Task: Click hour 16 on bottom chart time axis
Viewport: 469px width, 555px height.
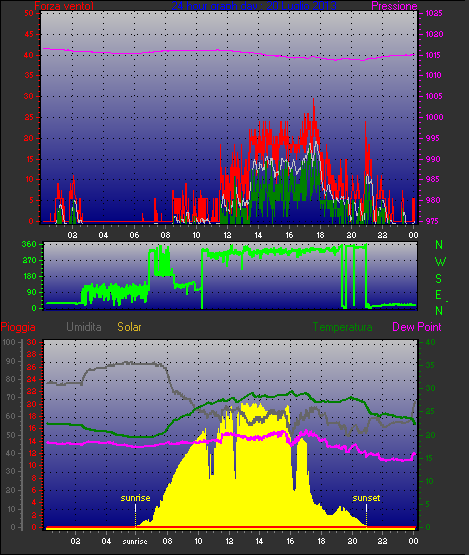Action: tap(290, 541)
